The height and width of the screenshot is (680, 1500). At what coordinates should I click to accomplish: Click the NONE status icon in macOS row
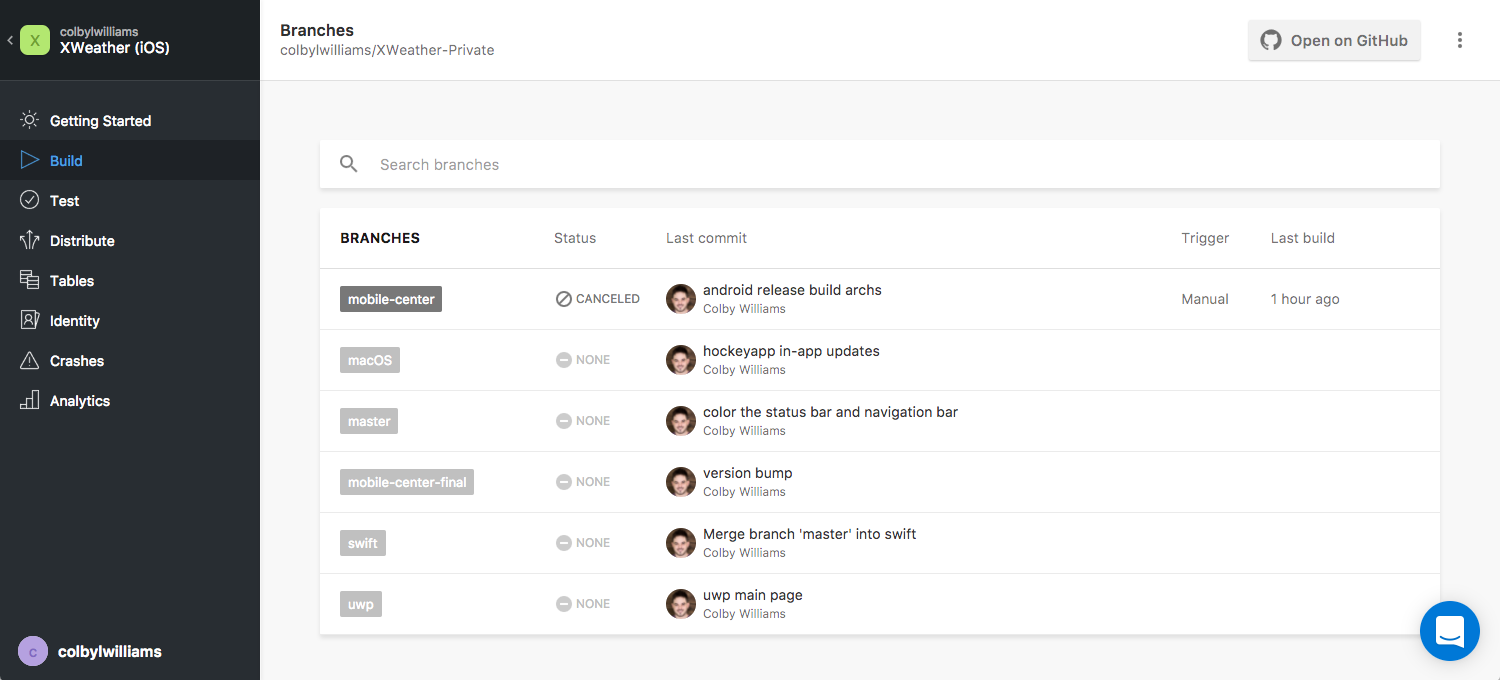click(x=564, y=360)
